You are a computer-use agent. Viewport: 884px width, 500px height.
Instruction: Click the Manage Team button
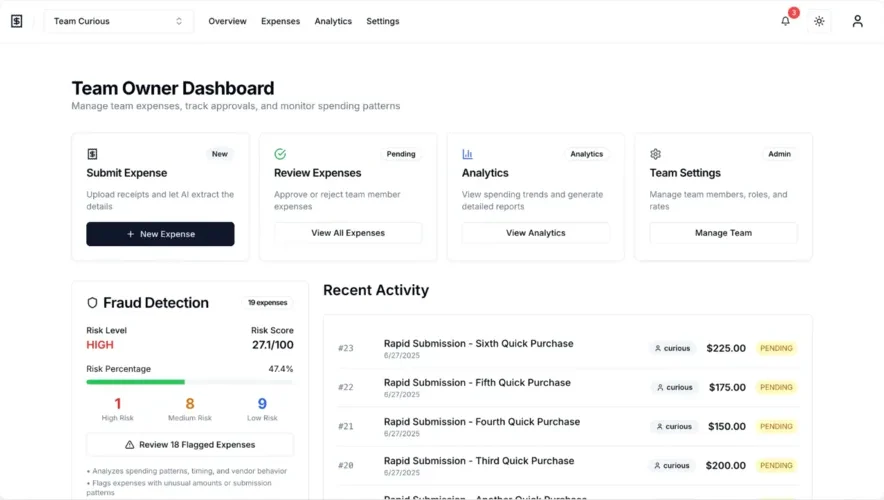(723, 233)
